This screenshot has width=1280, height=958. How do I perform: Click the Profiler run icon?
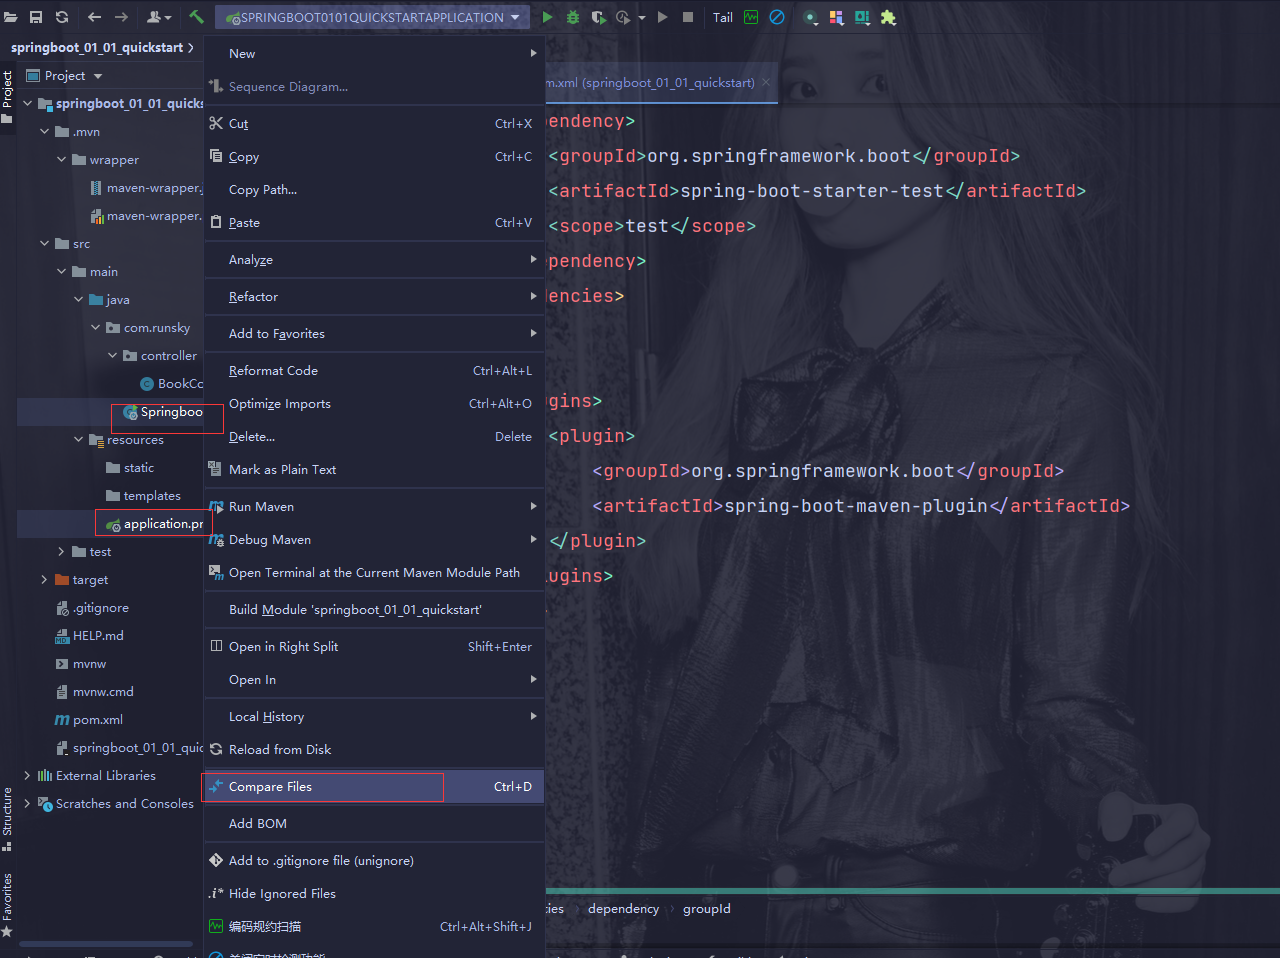coord(623,17)
